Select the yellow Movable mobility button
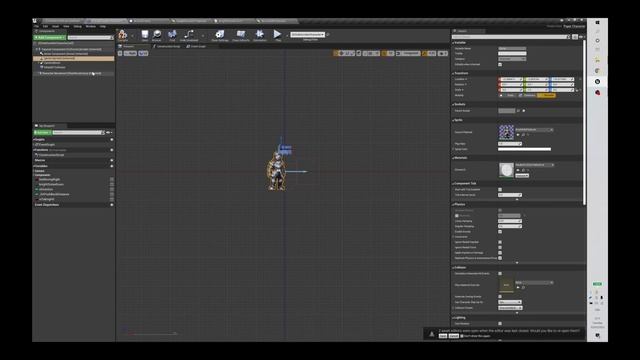 547,96
